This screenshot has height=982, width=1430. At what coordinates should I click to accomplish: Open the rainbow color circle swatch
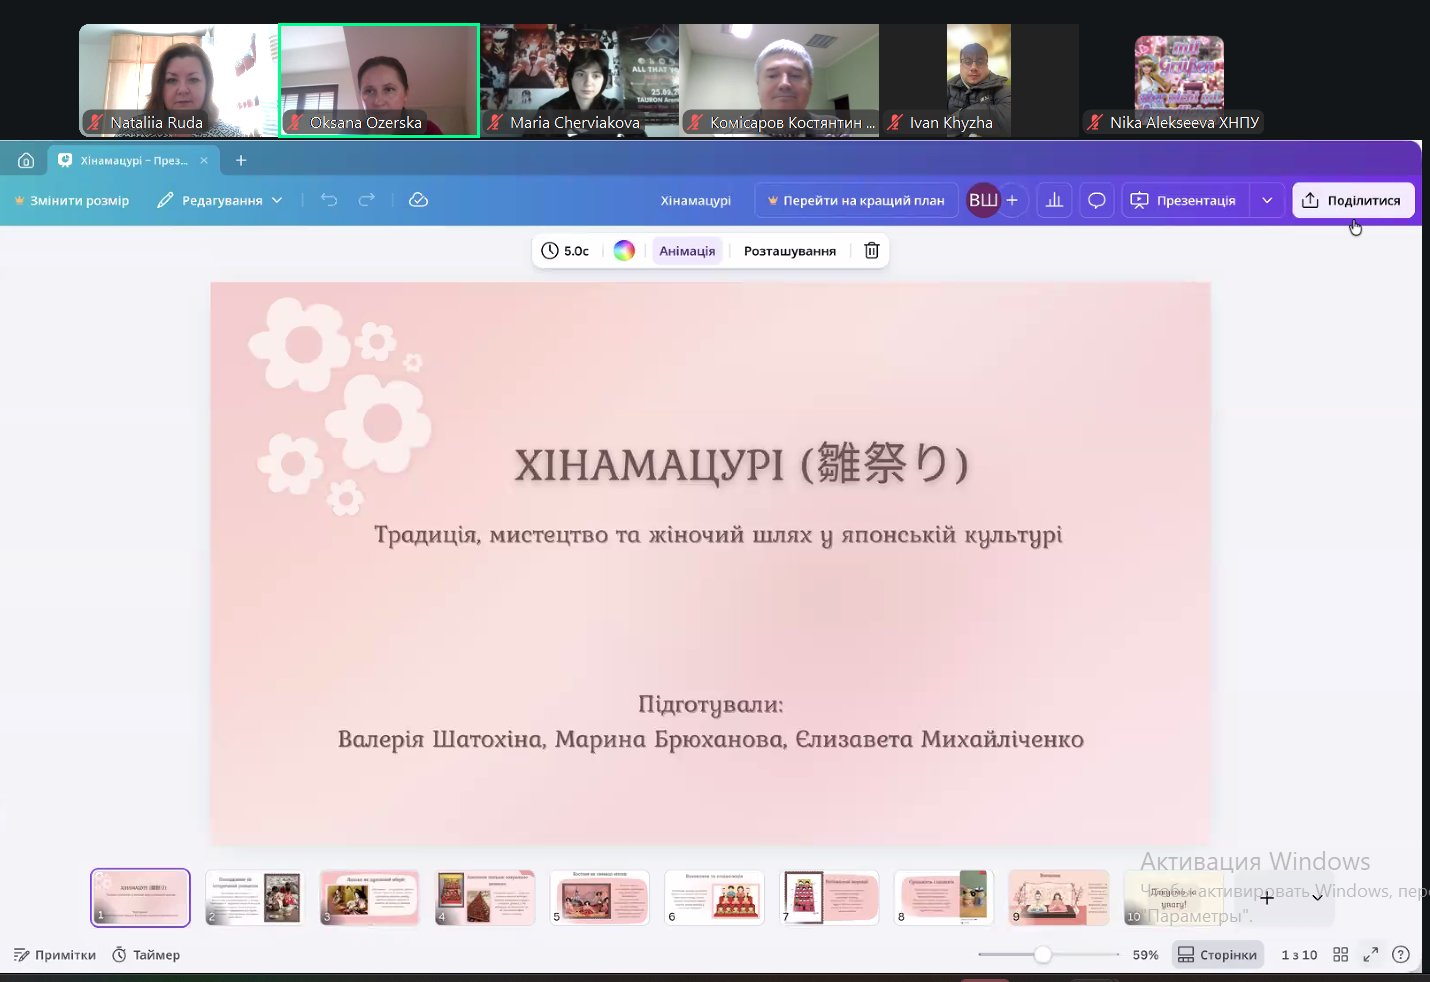click(624, 251)
